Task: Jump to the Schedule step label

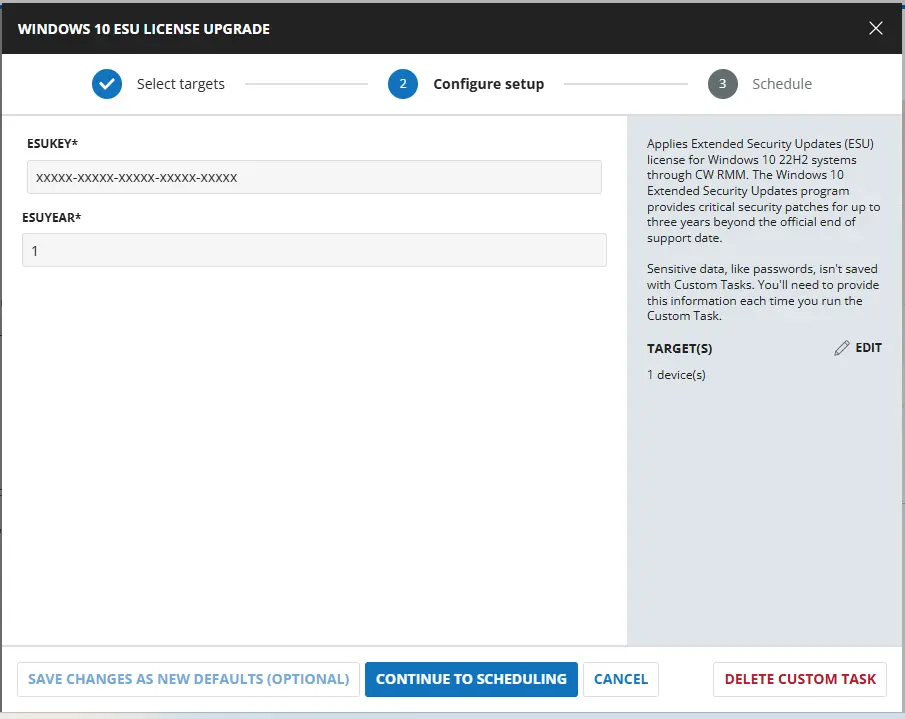Action: (x=781, y=84)
